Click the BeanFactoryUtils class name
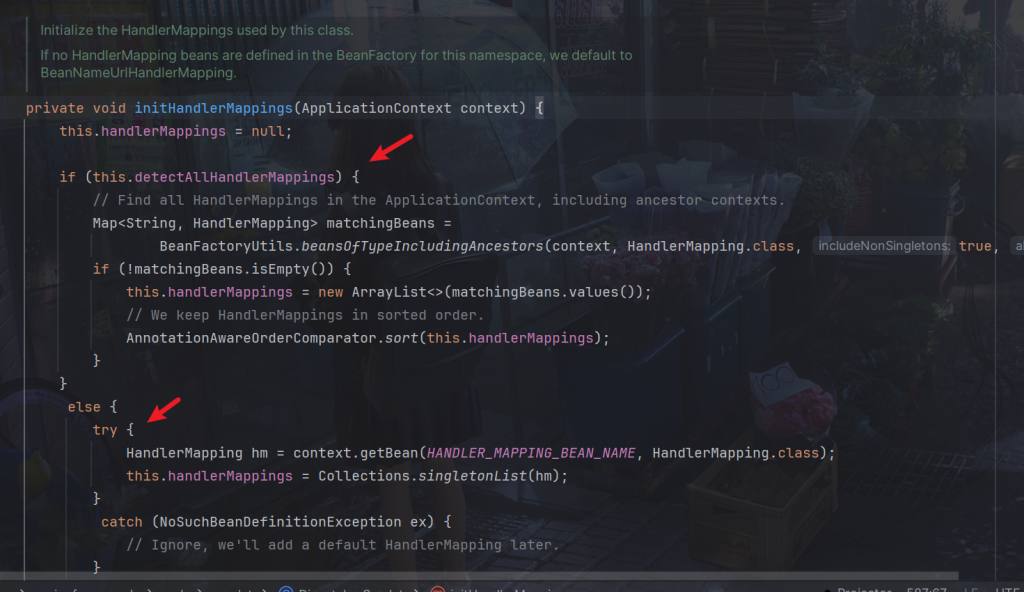The width and height of the screenshot is (1024, 592). 217,246
